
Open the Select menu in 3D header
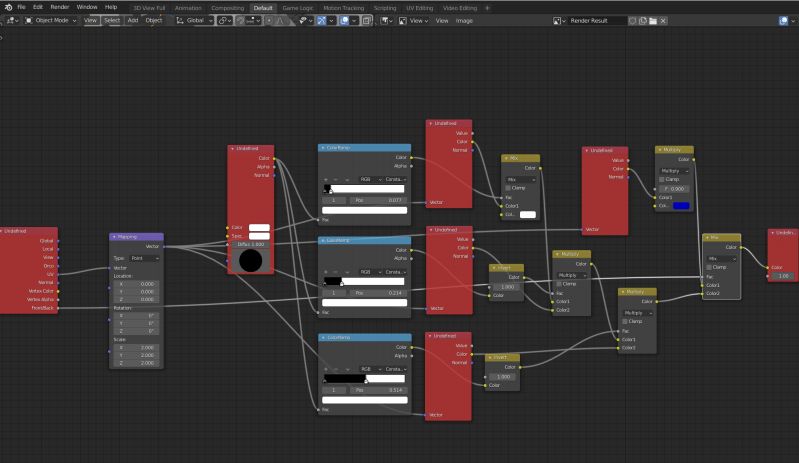click(x=112, y=20)
